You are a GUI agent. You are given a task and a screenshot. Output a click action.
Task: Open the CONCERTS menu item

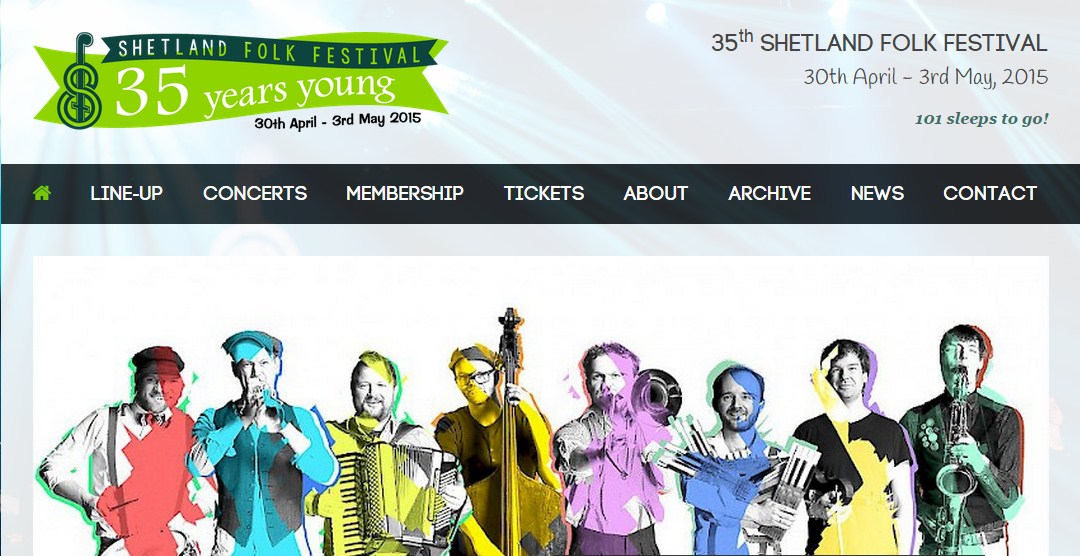point(255,194)
